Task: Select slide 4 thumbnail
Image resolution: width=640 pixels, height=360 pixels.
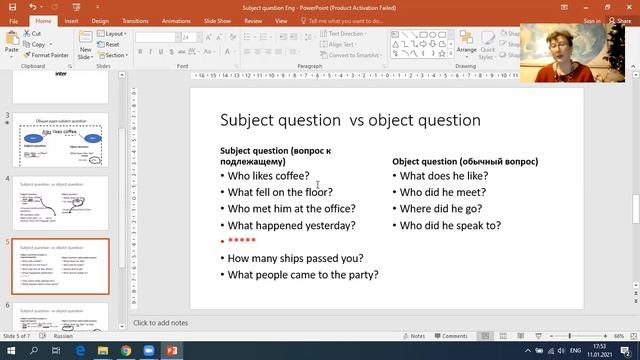Action: 60,203
